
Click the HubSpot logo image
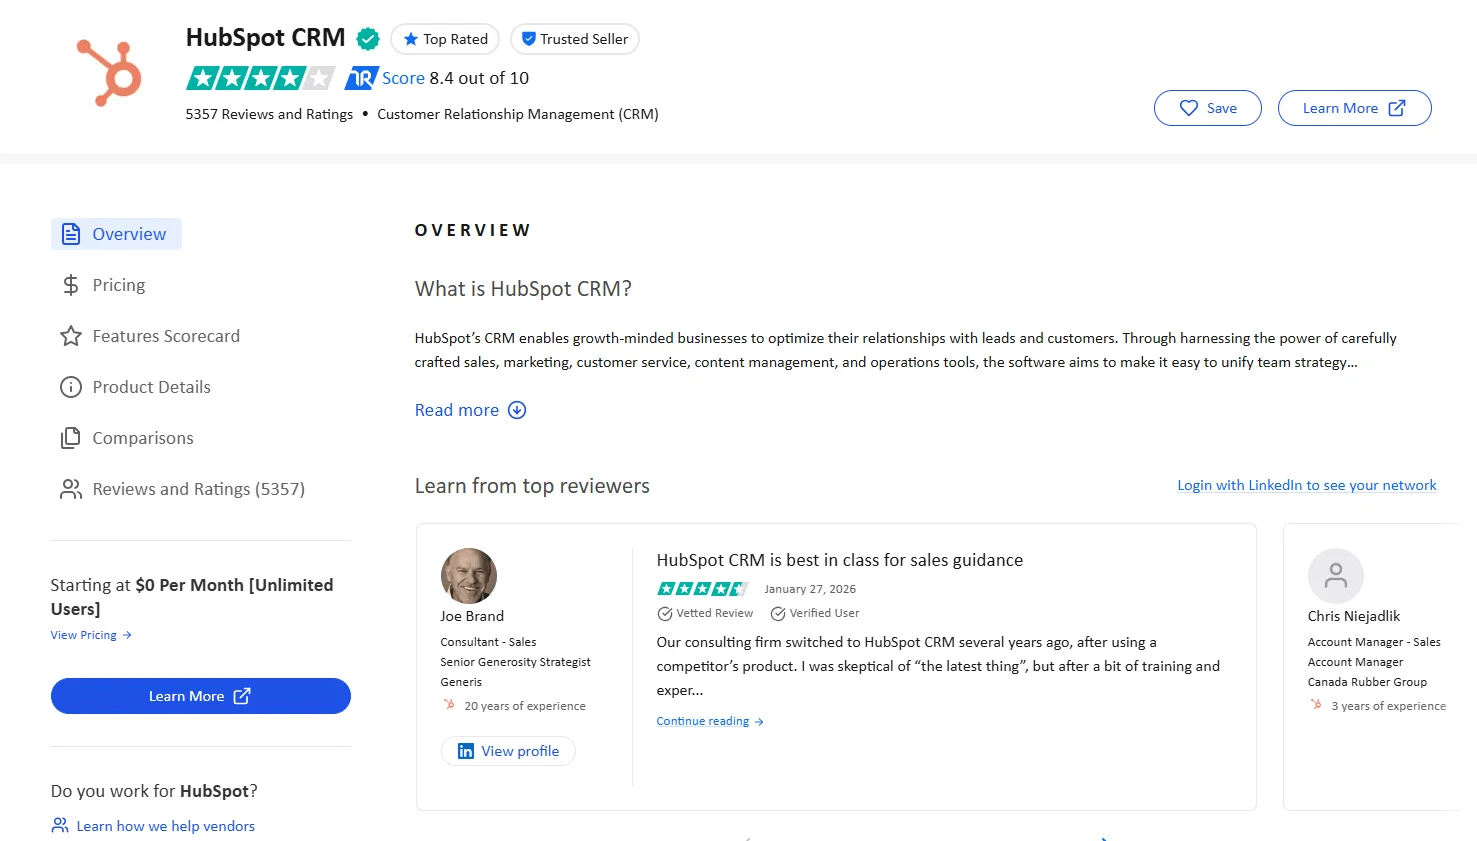(107, 73)
